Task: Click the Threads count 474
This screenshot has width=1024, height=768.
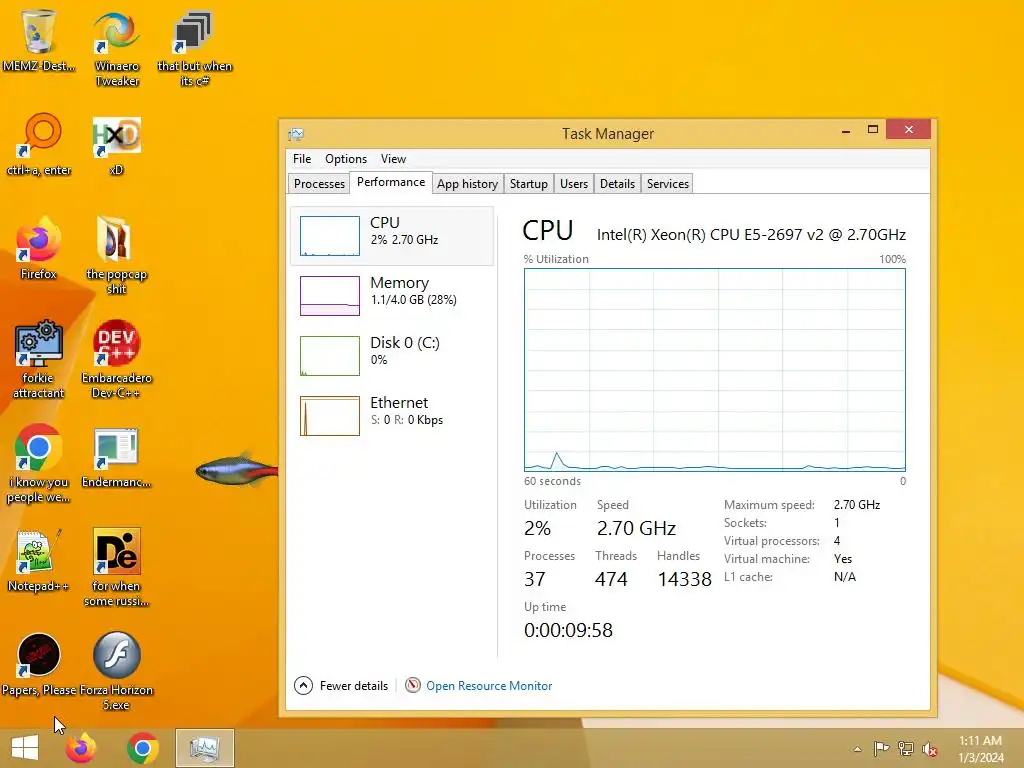Action: click(611, 579)
